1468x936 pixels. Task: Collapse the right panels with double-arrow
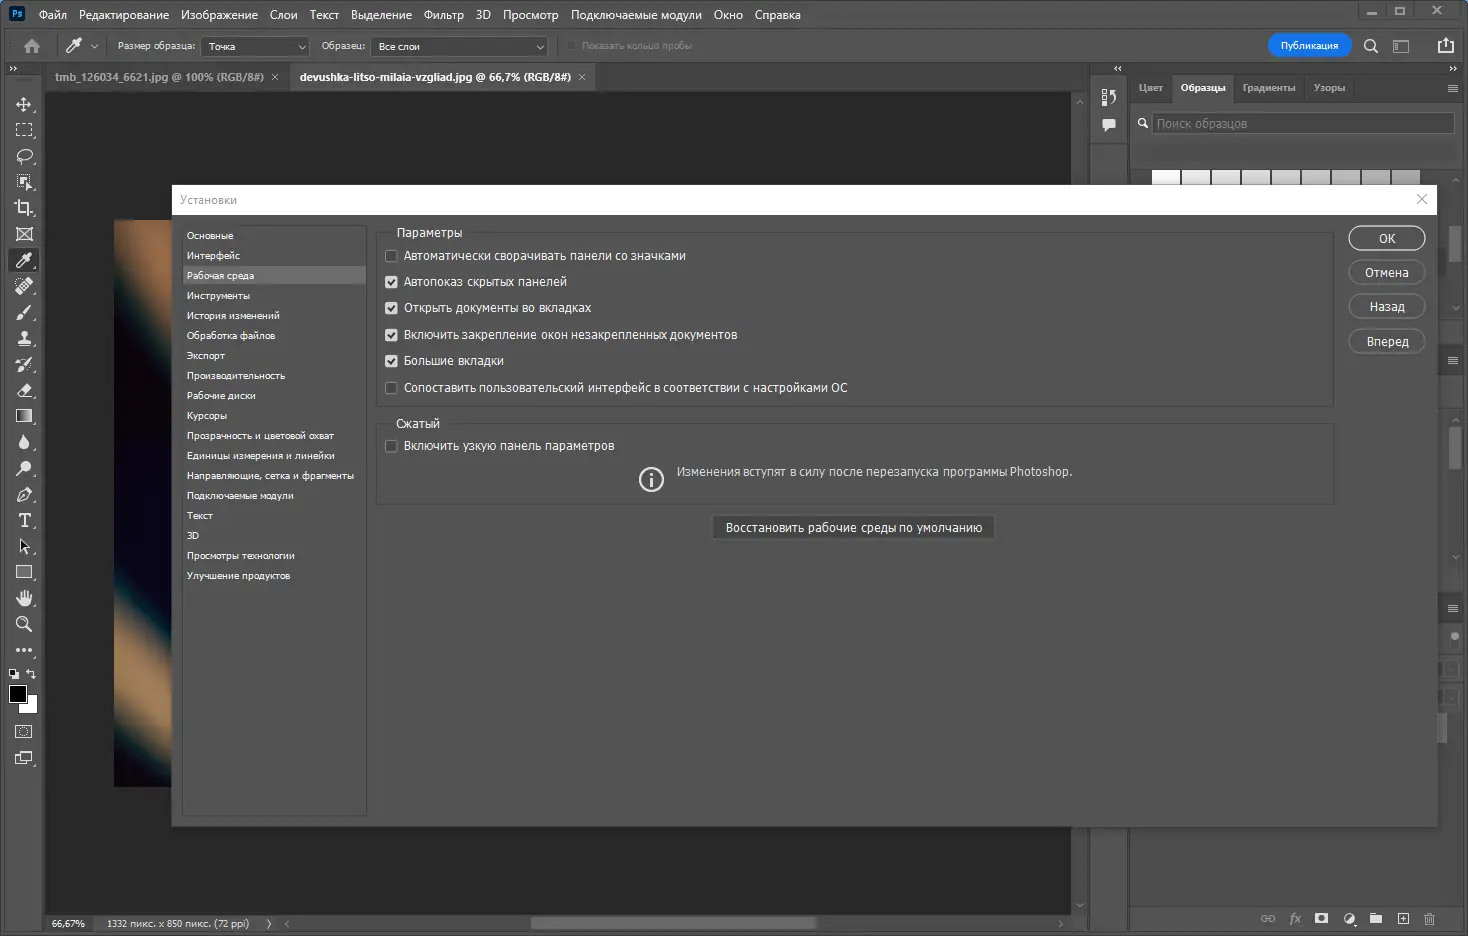[1453, 68]
